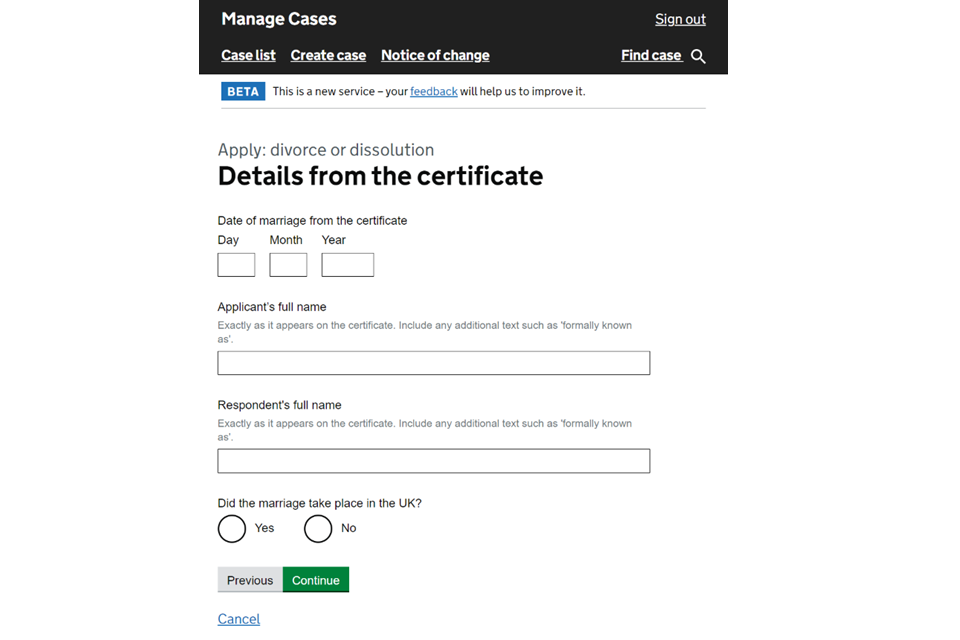Focus the Month input box

click(288, 265)
